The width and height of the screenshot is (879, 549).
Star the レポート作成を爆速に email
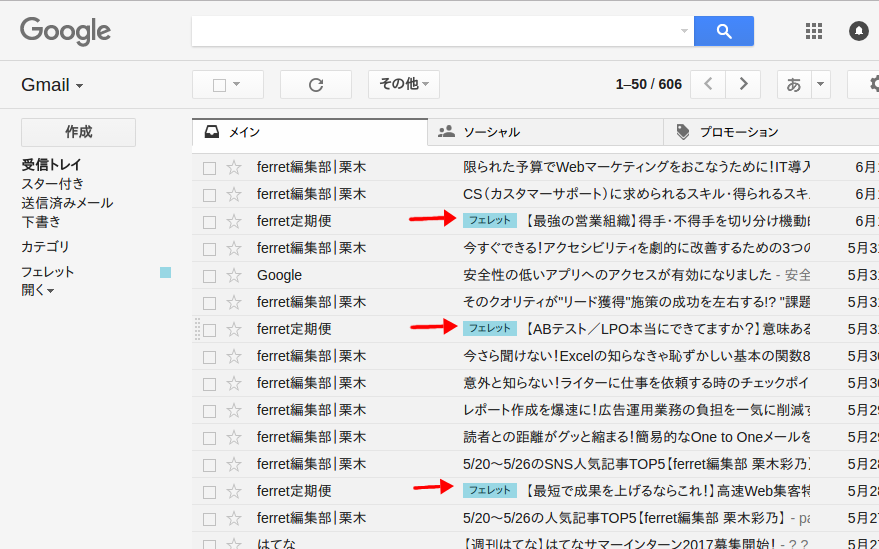pyautogui.click(x=234, y=410)
